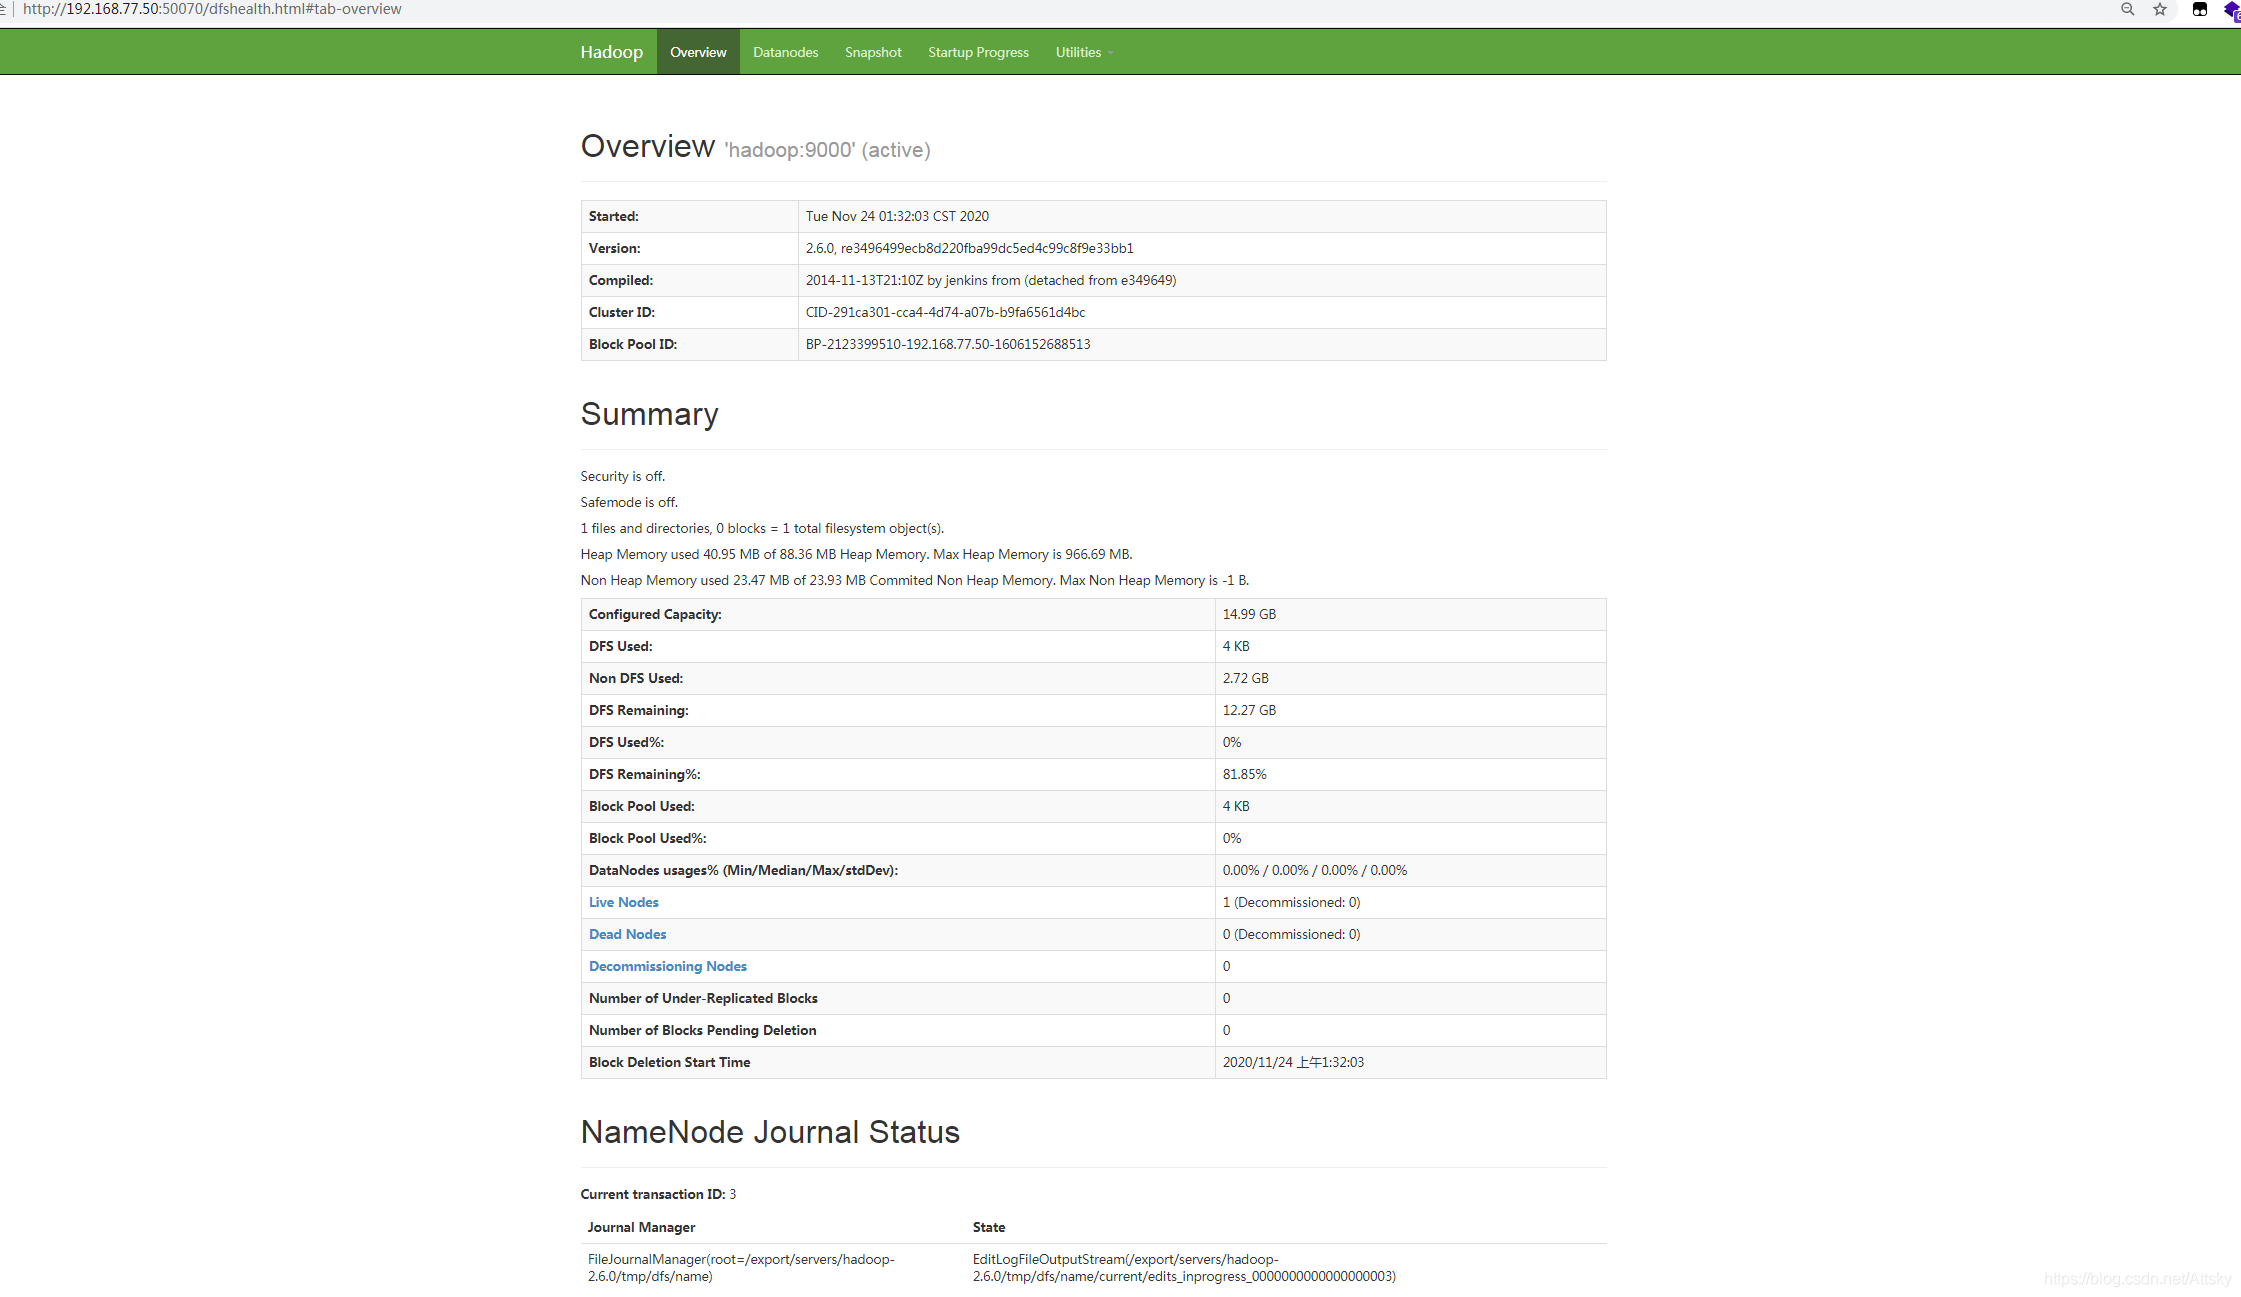The height and width of the screenshot is (1297, 2241).
Task: Switch to the Overview tab
Action: pos(698,52)
